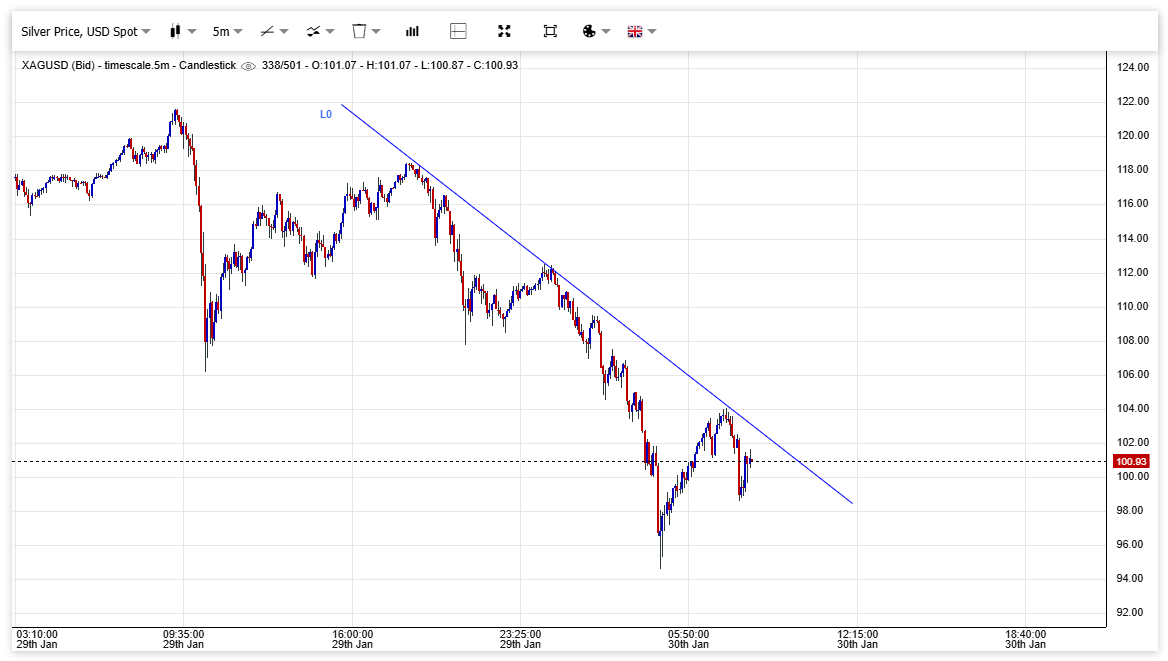Open the line drawing tools menu

[273, 31]
